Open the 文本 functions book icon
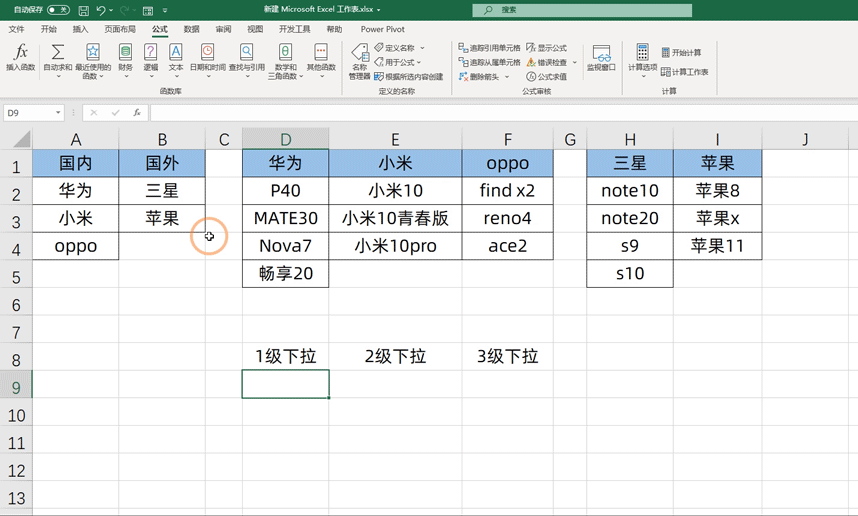This screenshot has width=858, height=516. click(x=176, y=52)
